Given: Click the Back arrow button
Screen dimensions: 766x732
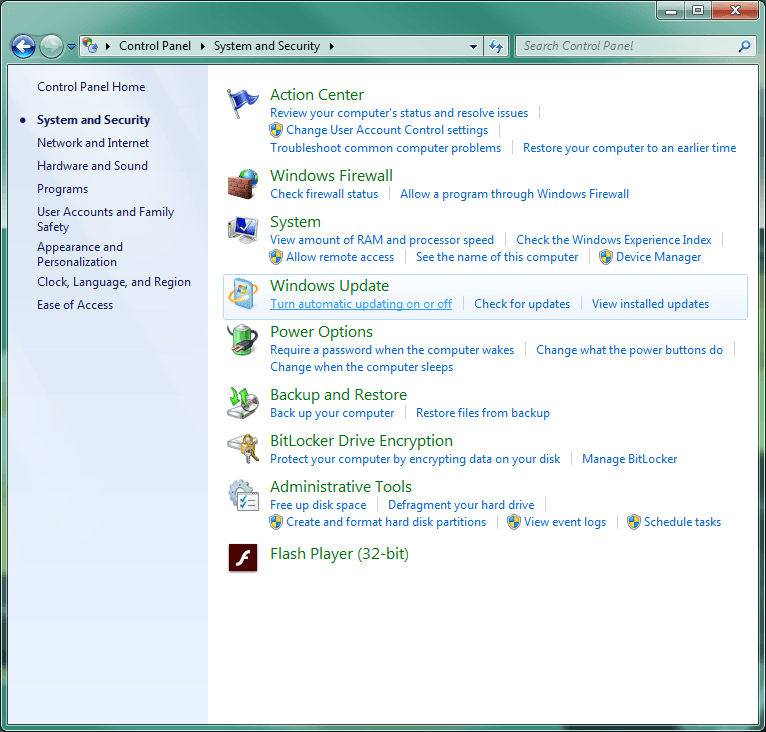Looking at the screenshot, I should coord(23,46).
